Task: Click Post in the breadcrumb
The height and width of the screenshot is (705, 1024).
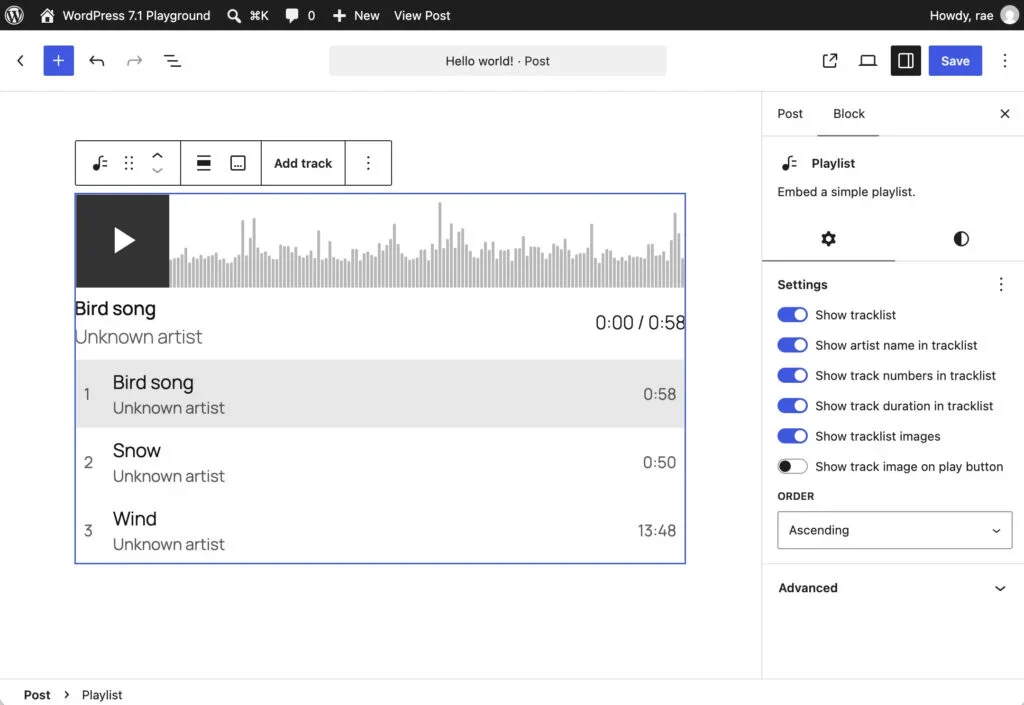Action: [37, 695]
